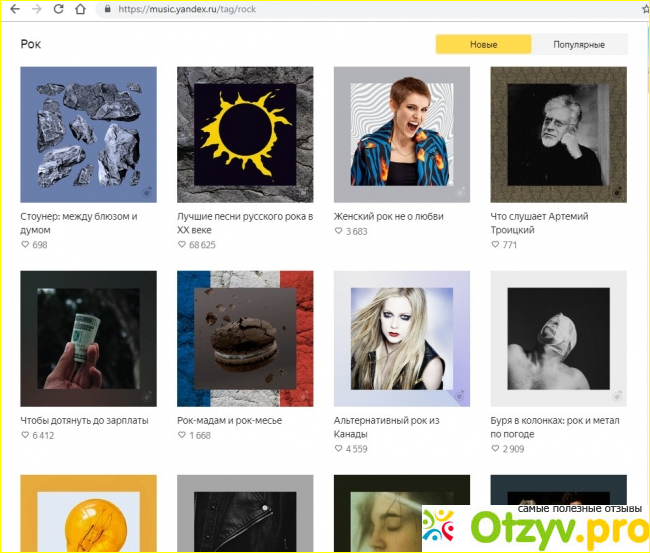Click the black leather jacket cover
650x553 pixels.
click(245, 513)
